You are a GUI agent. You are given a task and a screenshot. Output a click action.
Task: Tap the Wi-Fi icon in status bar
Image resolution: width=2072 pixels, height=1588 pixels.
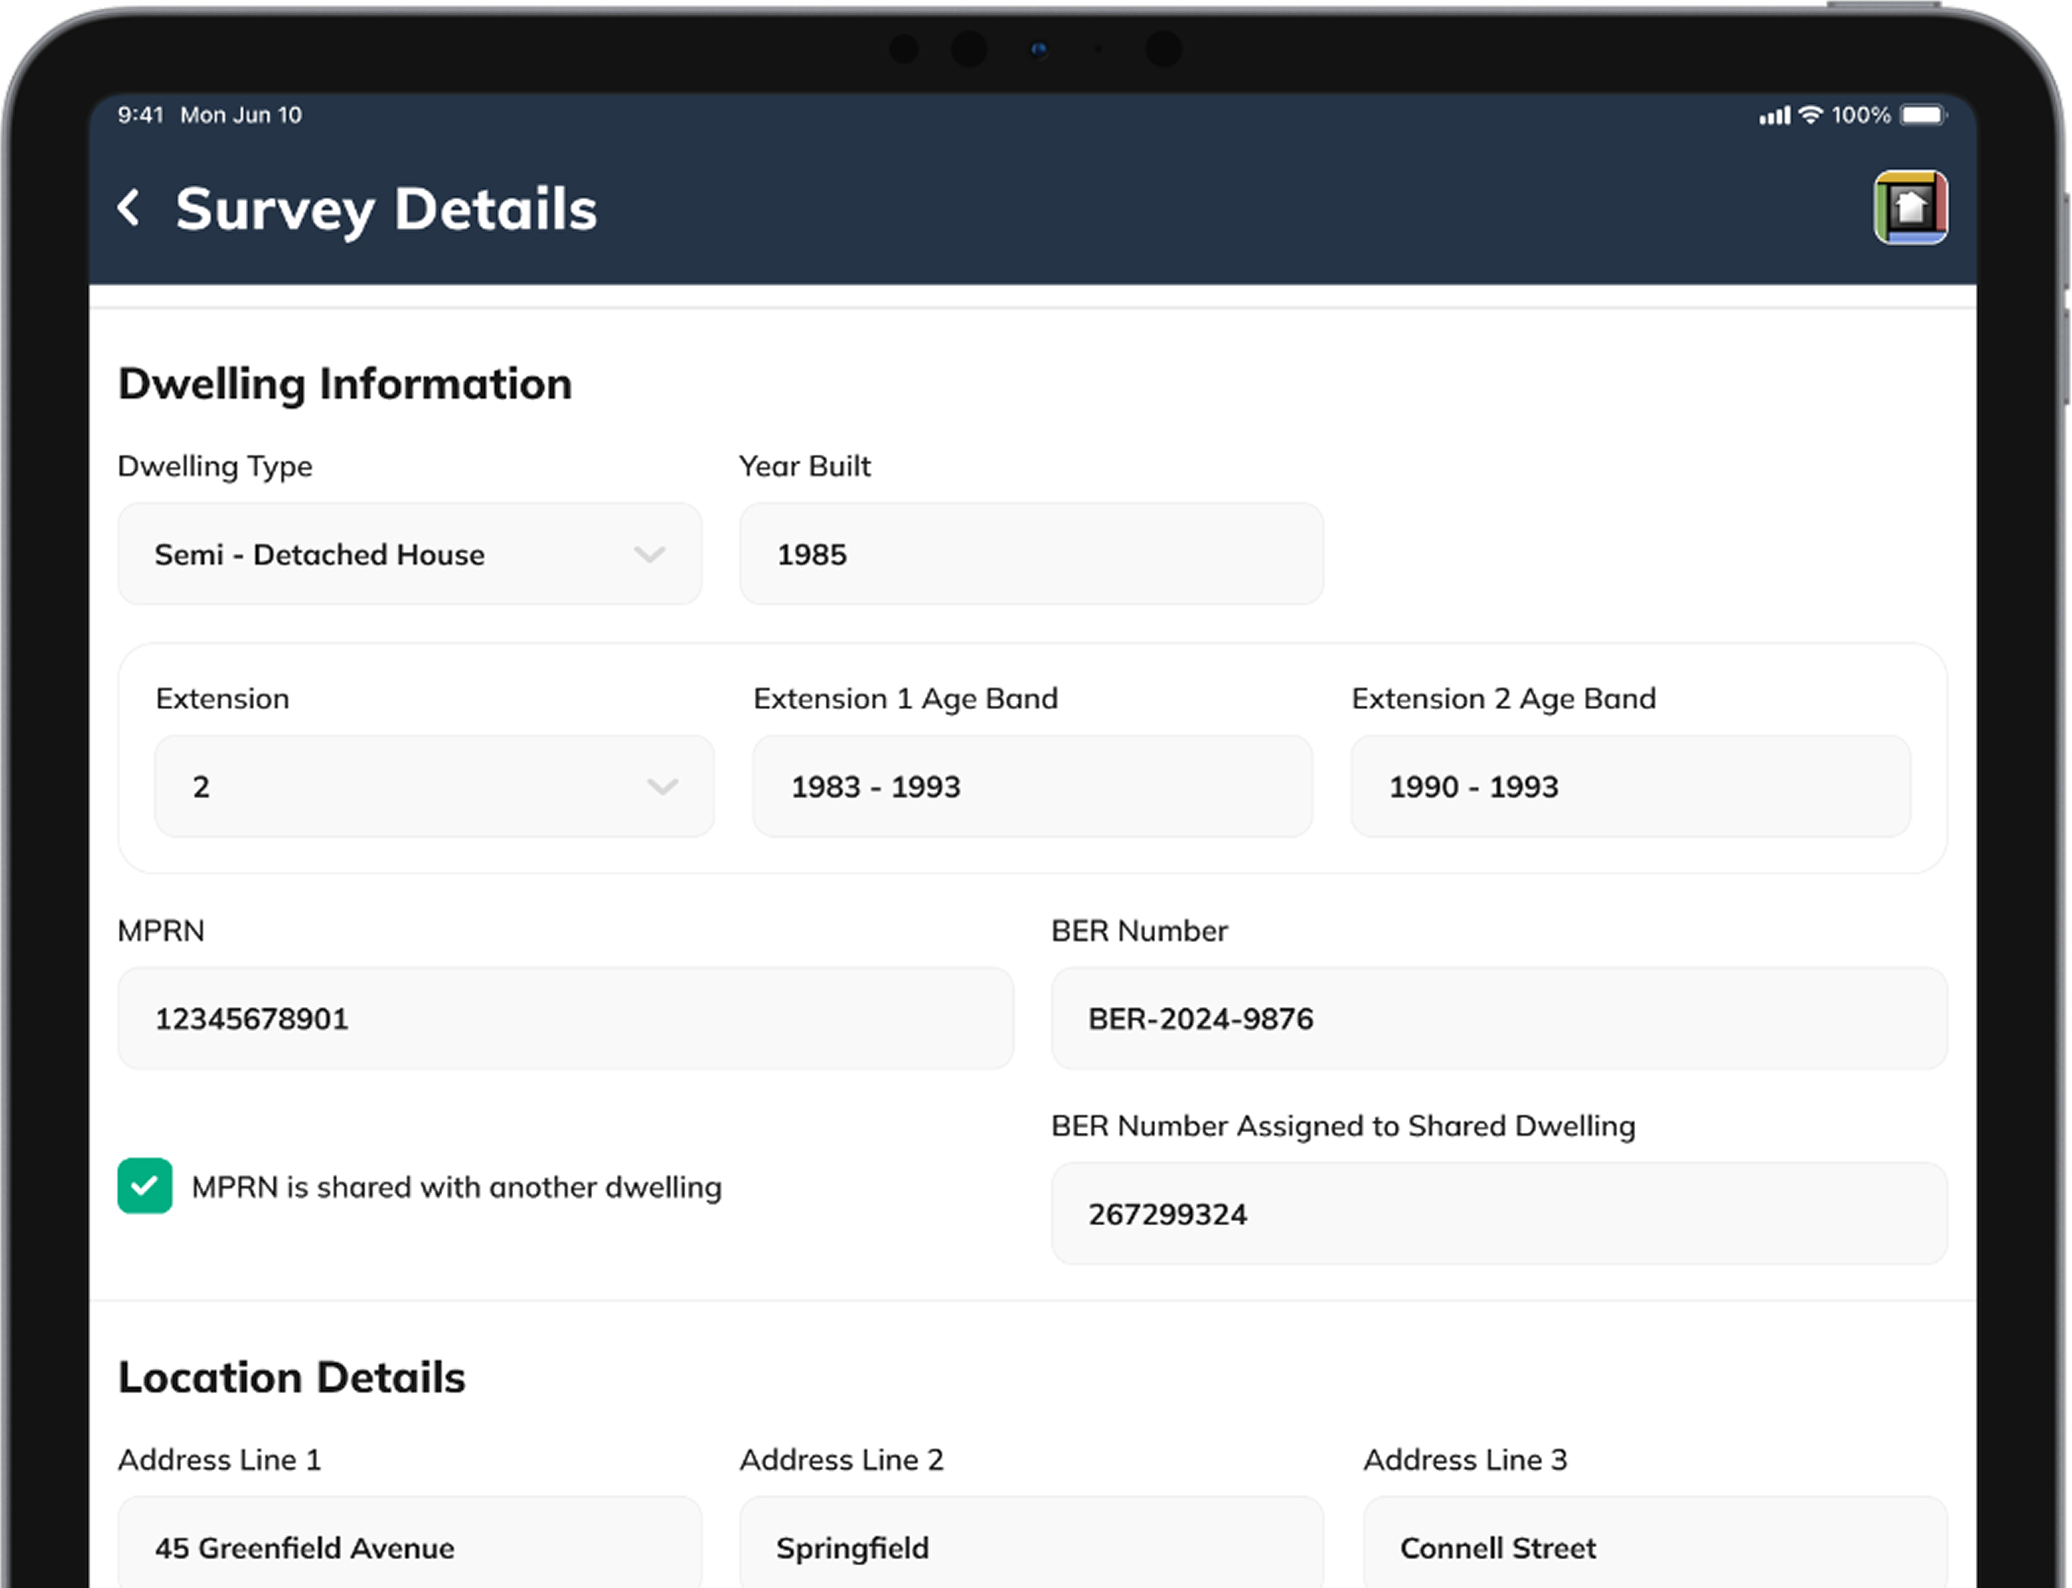1810,115
